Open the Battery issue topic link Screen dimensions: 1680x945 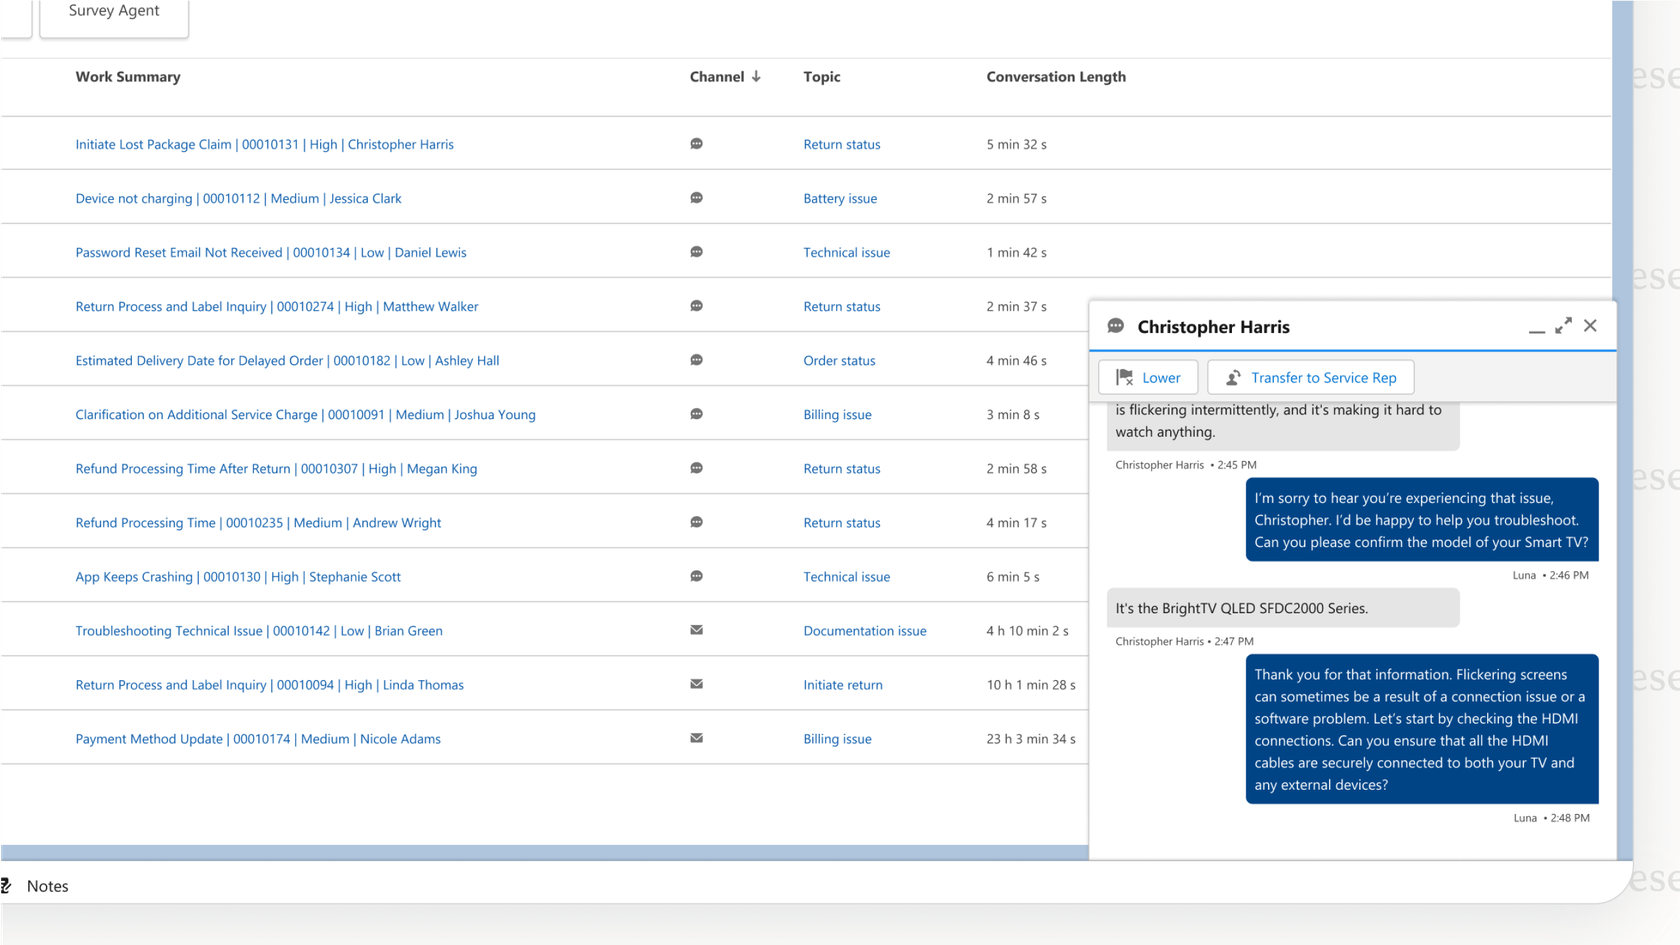tap(840, 197)
